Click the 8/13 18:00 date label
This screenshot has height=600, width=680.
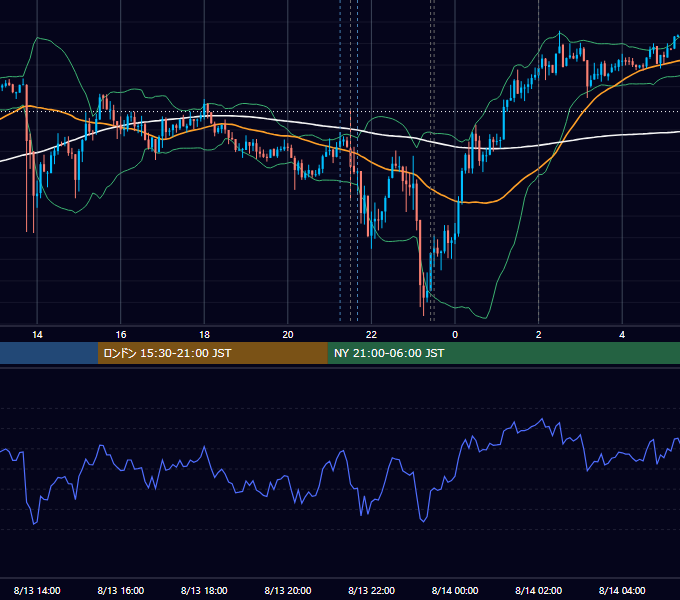point(204,590)
